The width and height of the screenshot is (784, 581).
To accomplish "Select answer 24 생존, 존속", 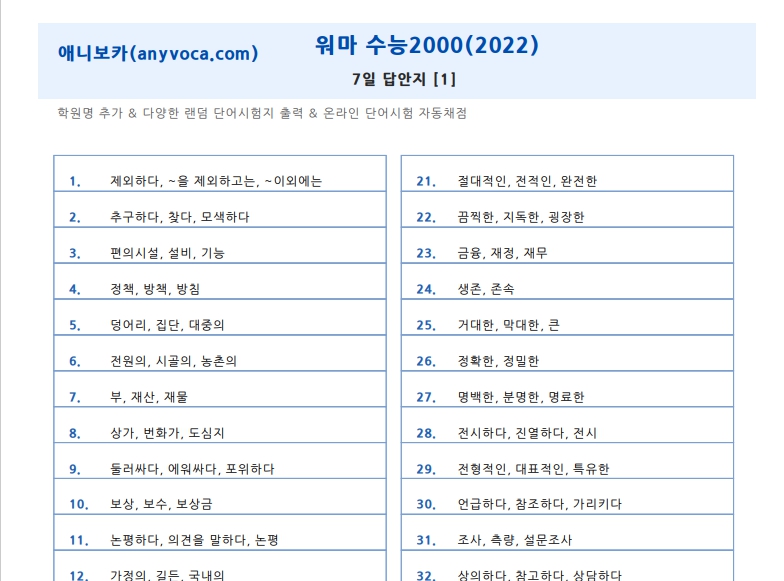I will tap(486, 289).
